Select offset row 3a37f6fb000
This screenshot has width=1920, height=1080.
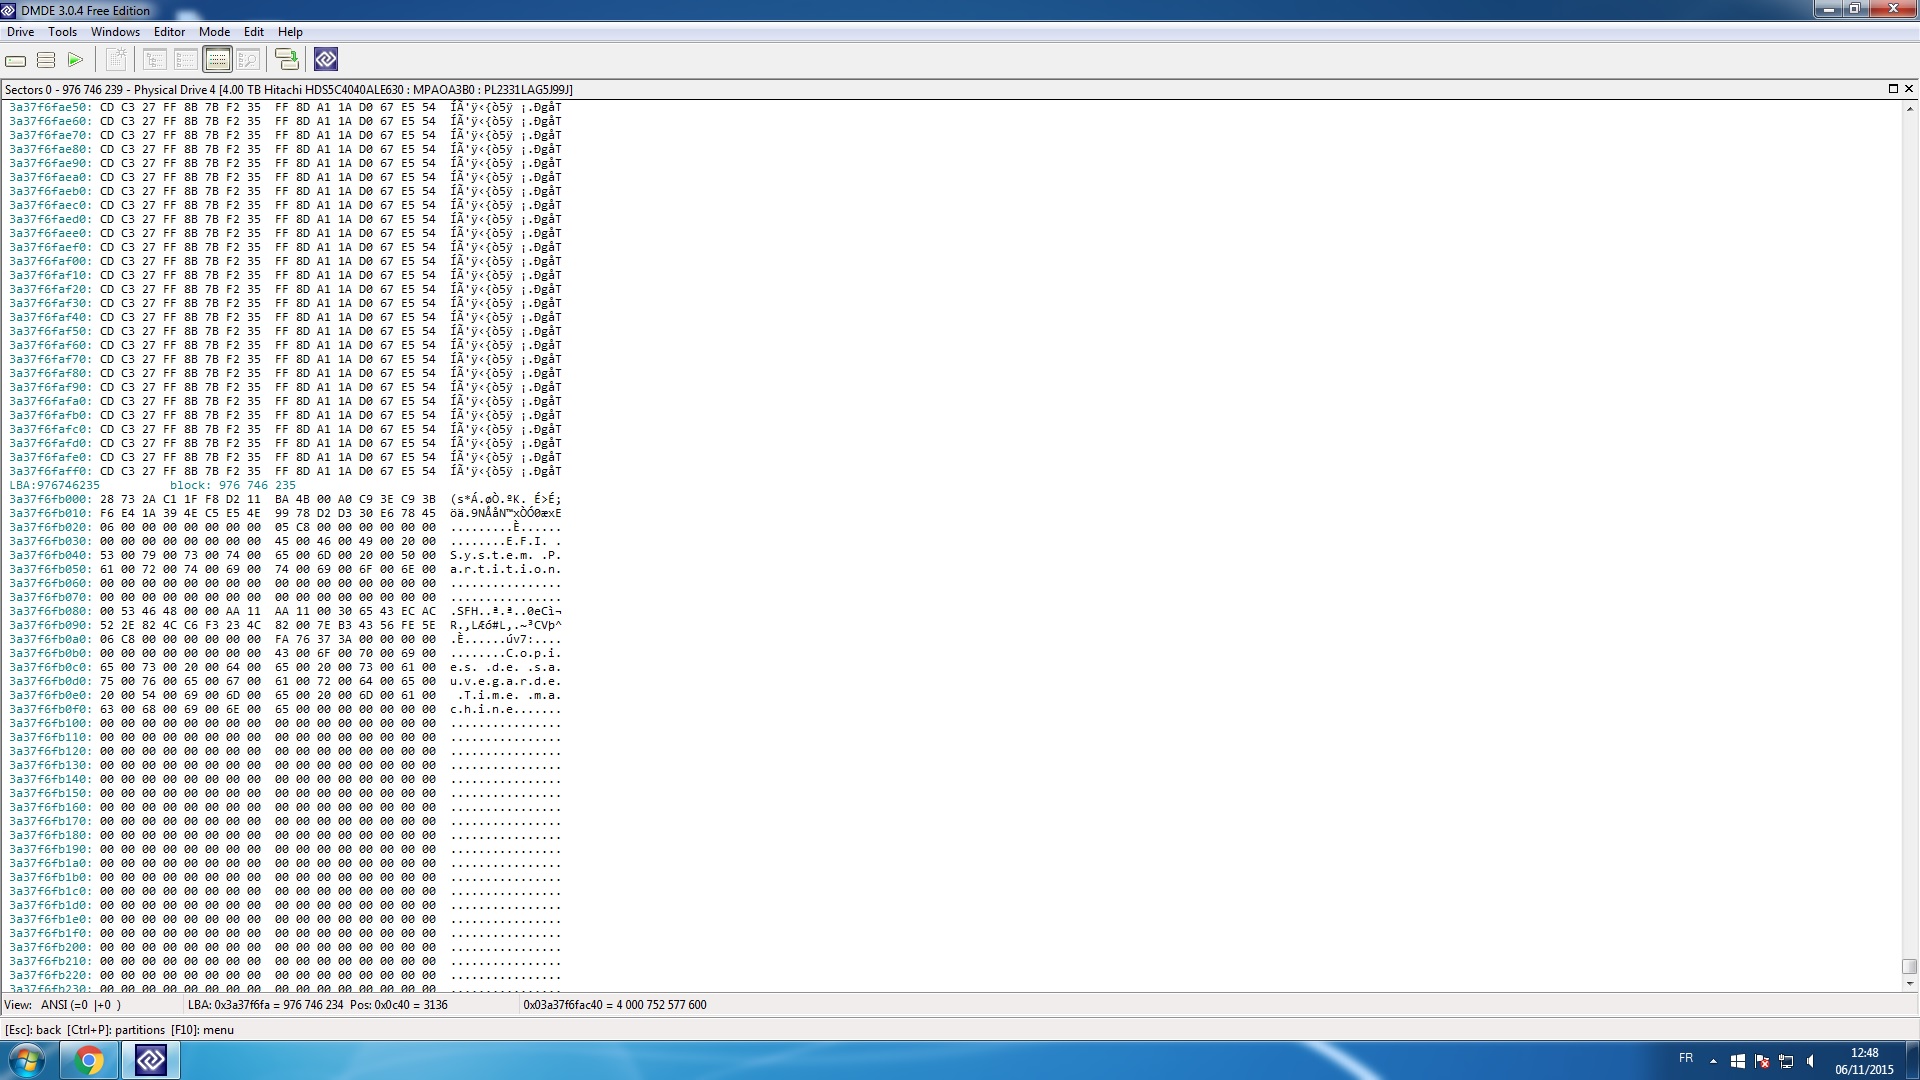(285, 499)
